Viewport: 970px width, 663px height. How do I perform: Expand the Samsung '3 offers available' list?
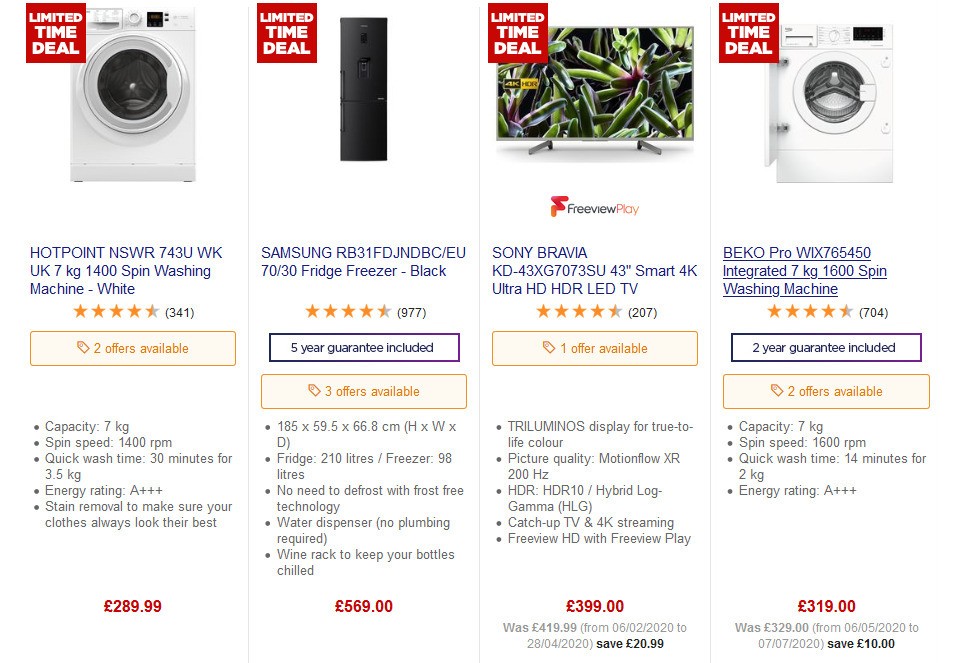[363, 391]
